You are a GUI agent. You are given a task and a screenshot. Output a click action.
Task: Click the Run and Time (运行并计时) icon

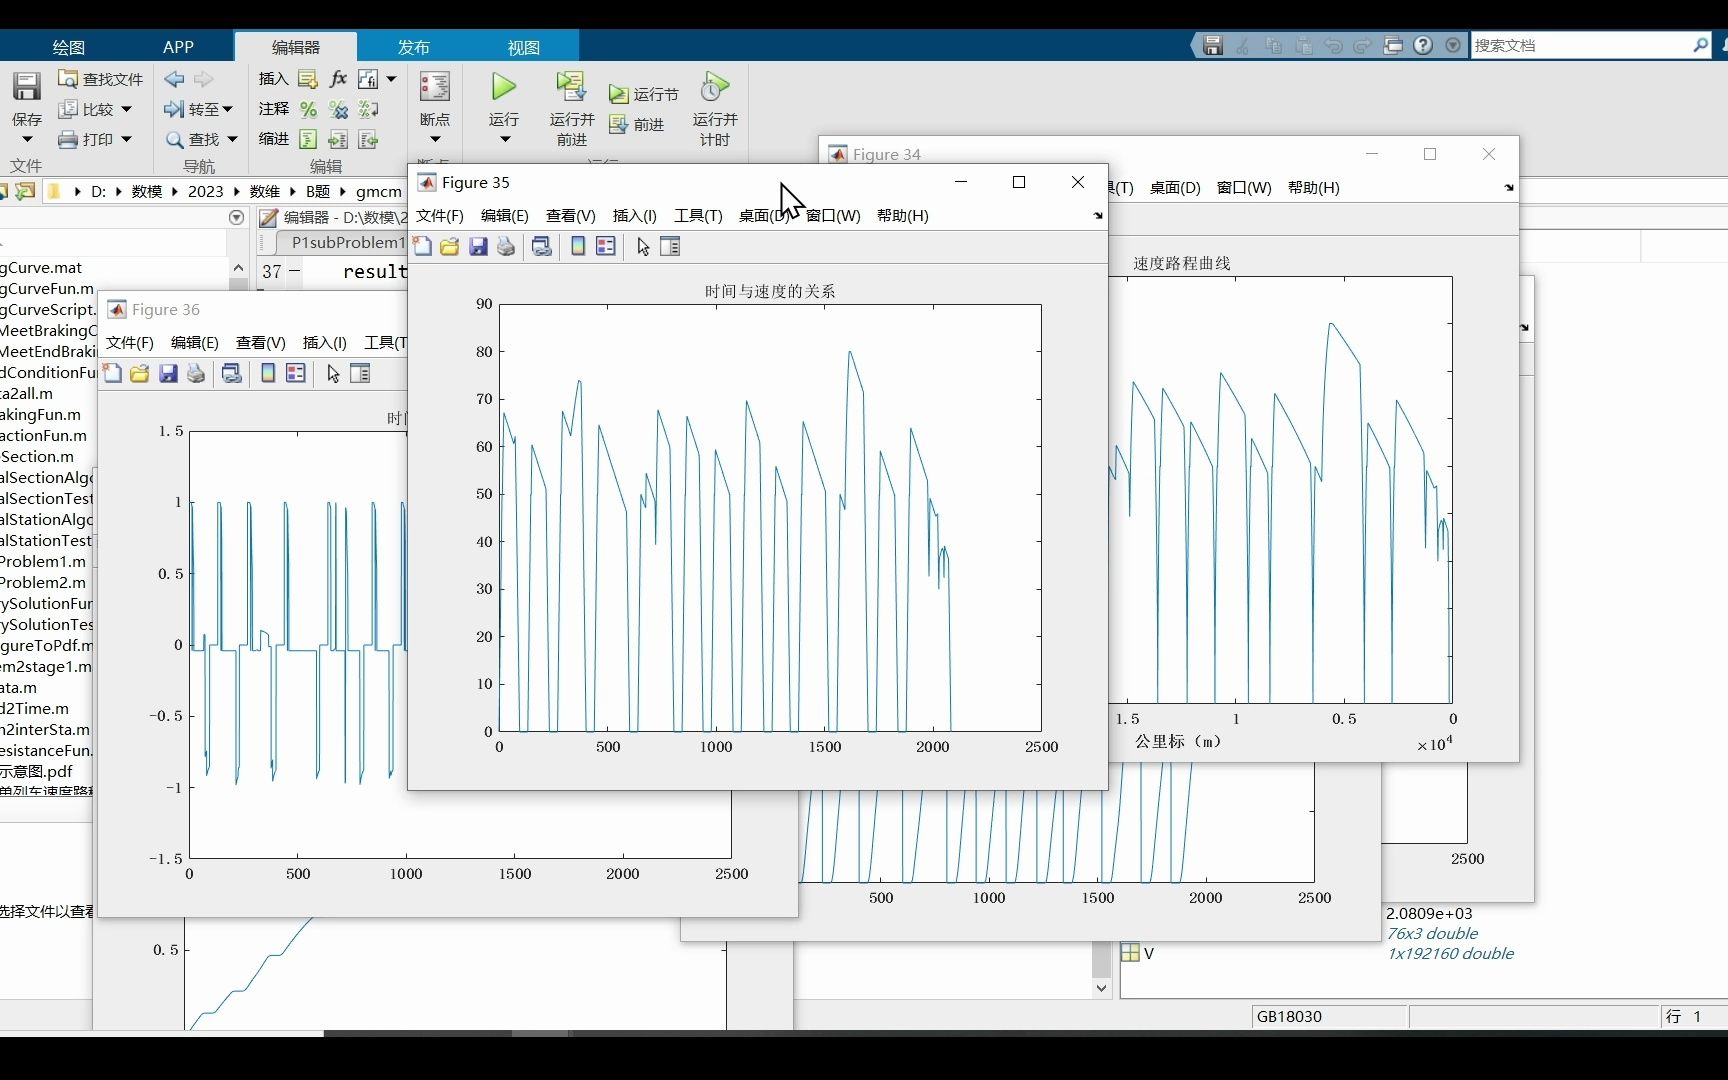714,86
